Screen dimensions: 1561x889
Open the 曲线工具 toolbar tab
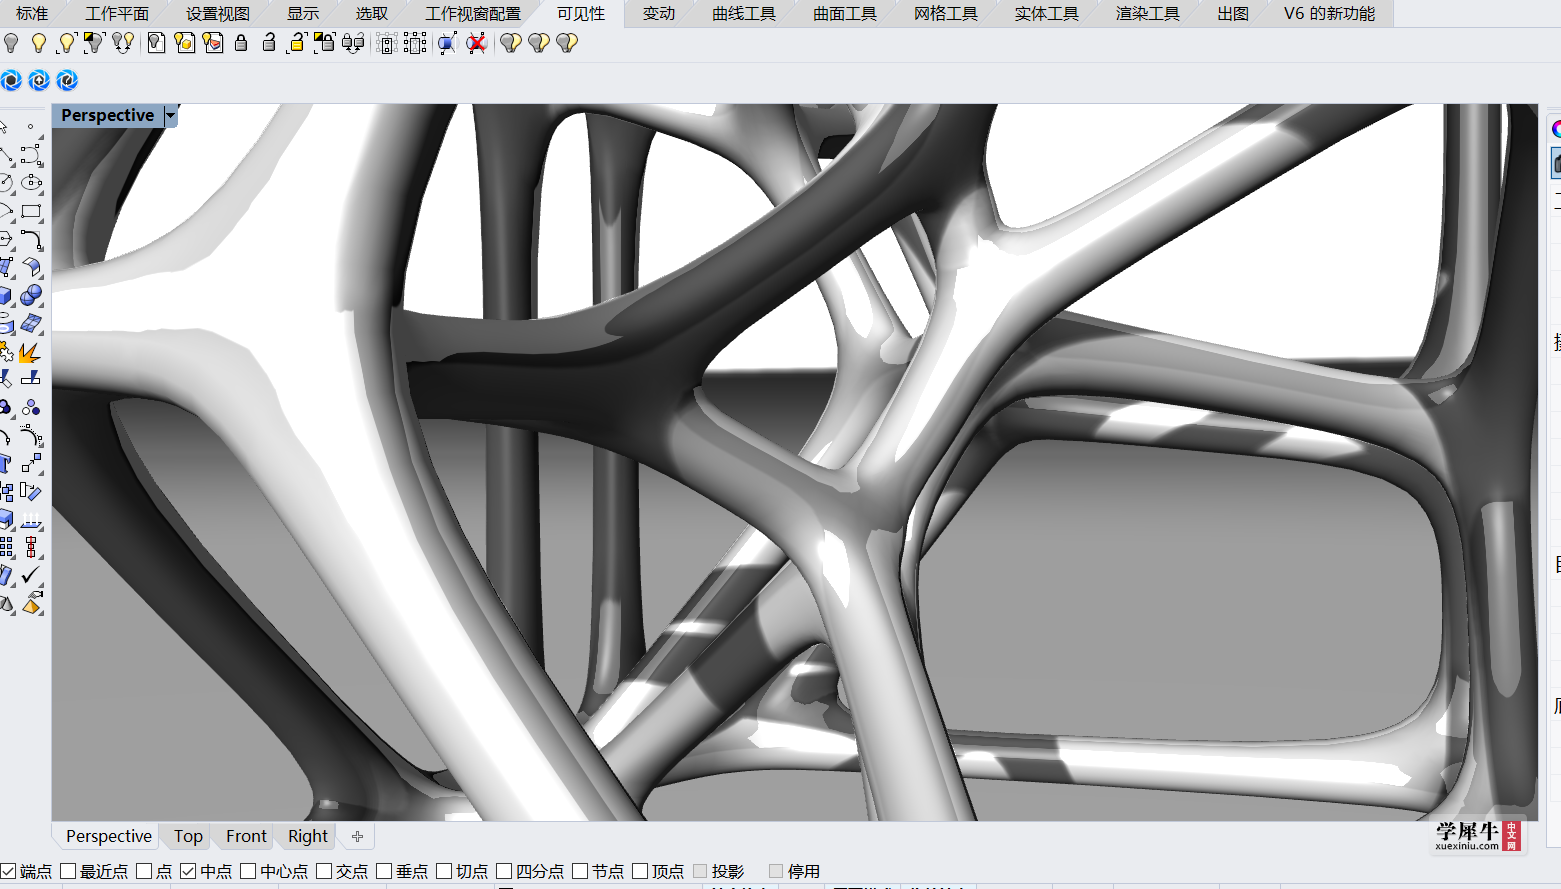[x=744, y=13]
